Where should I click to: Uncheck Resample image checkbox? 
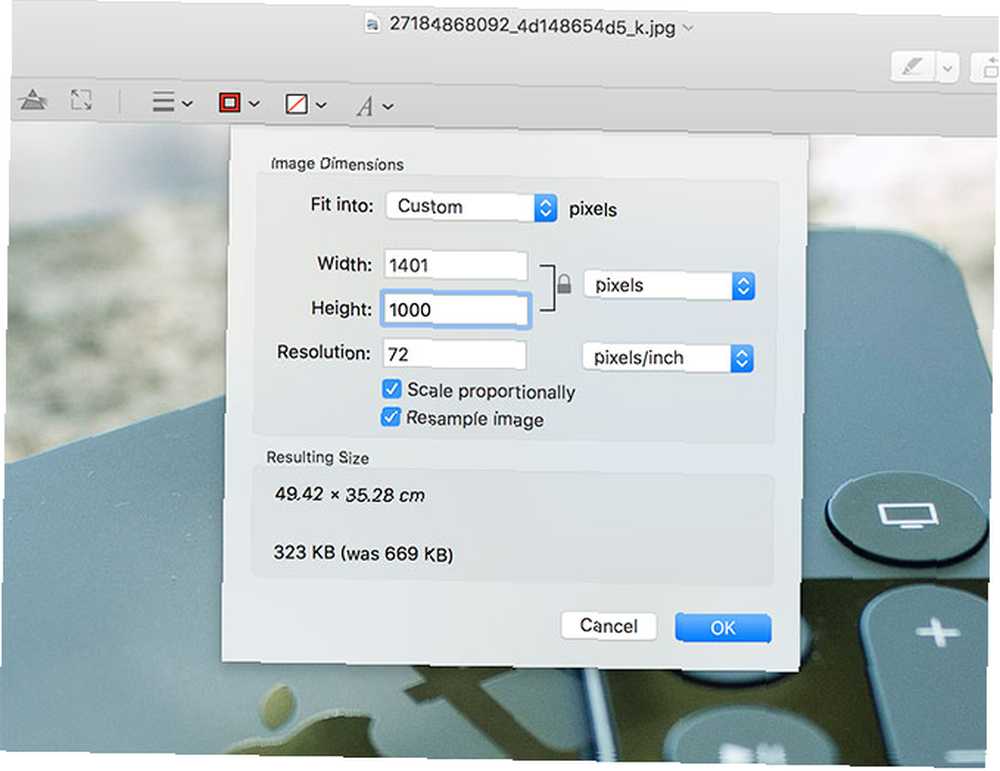(390, 417)
